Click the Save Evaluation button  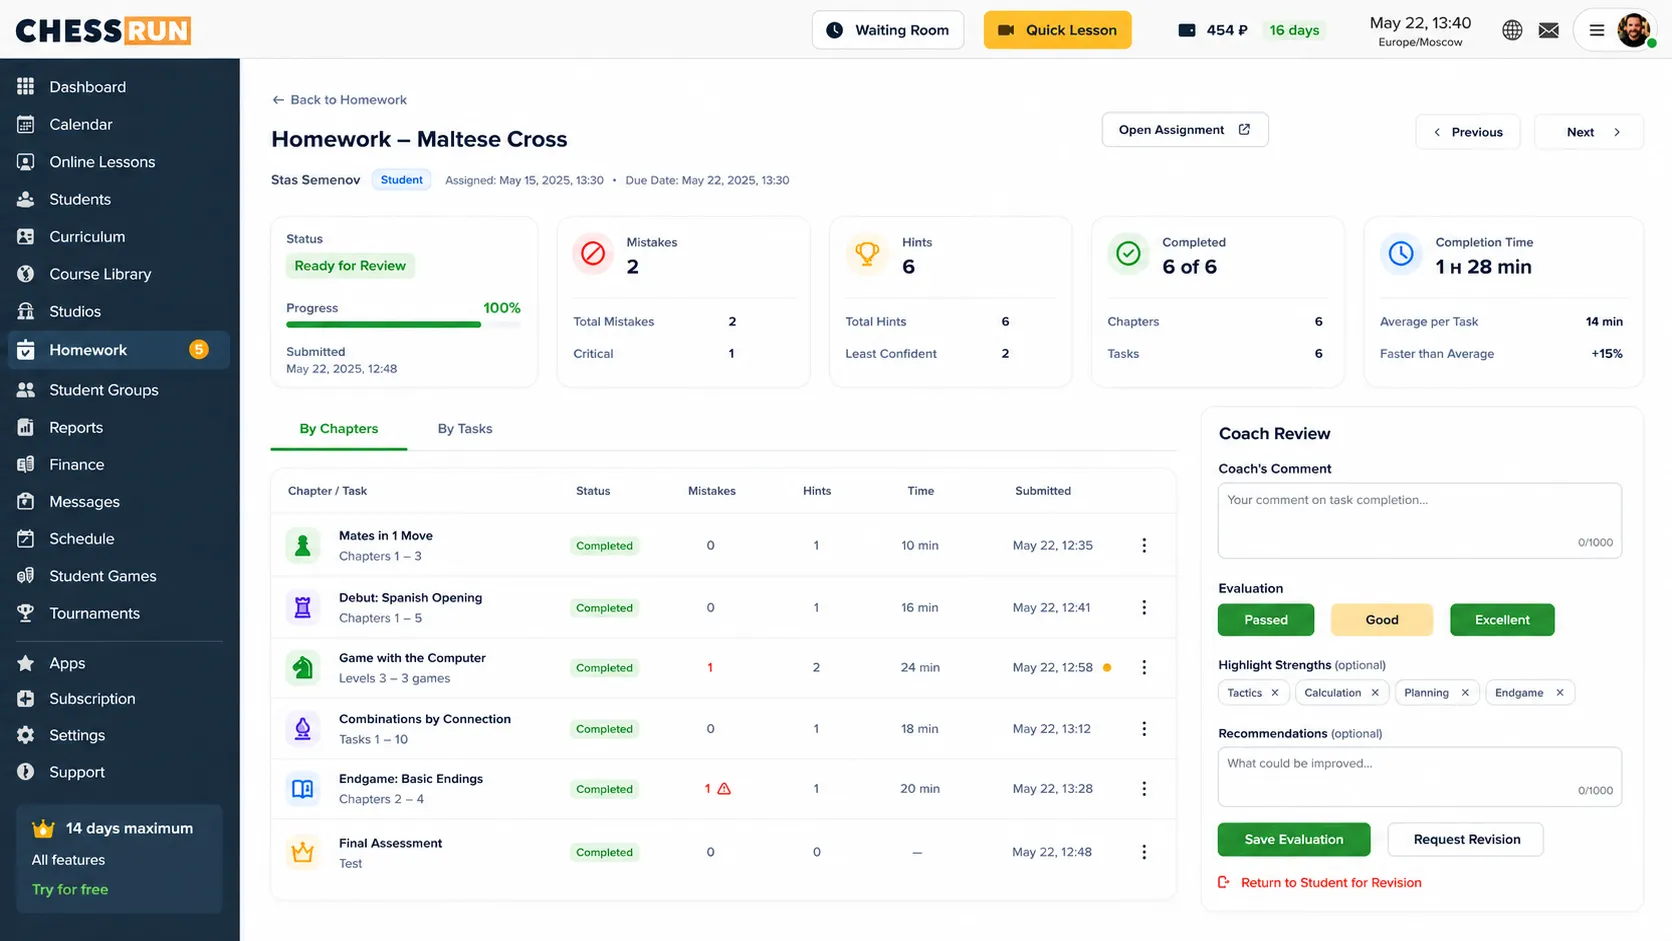[1294, 839]
